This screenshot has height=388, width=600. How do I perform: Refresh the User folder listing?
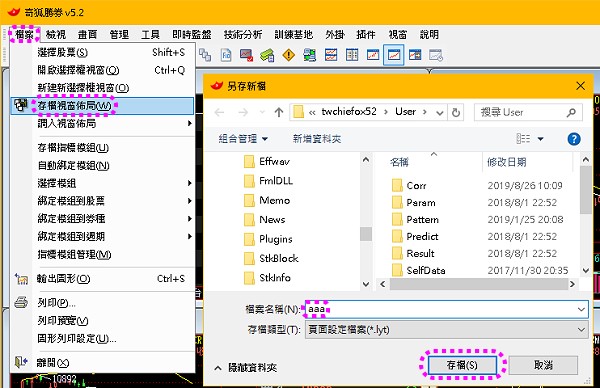455,112
